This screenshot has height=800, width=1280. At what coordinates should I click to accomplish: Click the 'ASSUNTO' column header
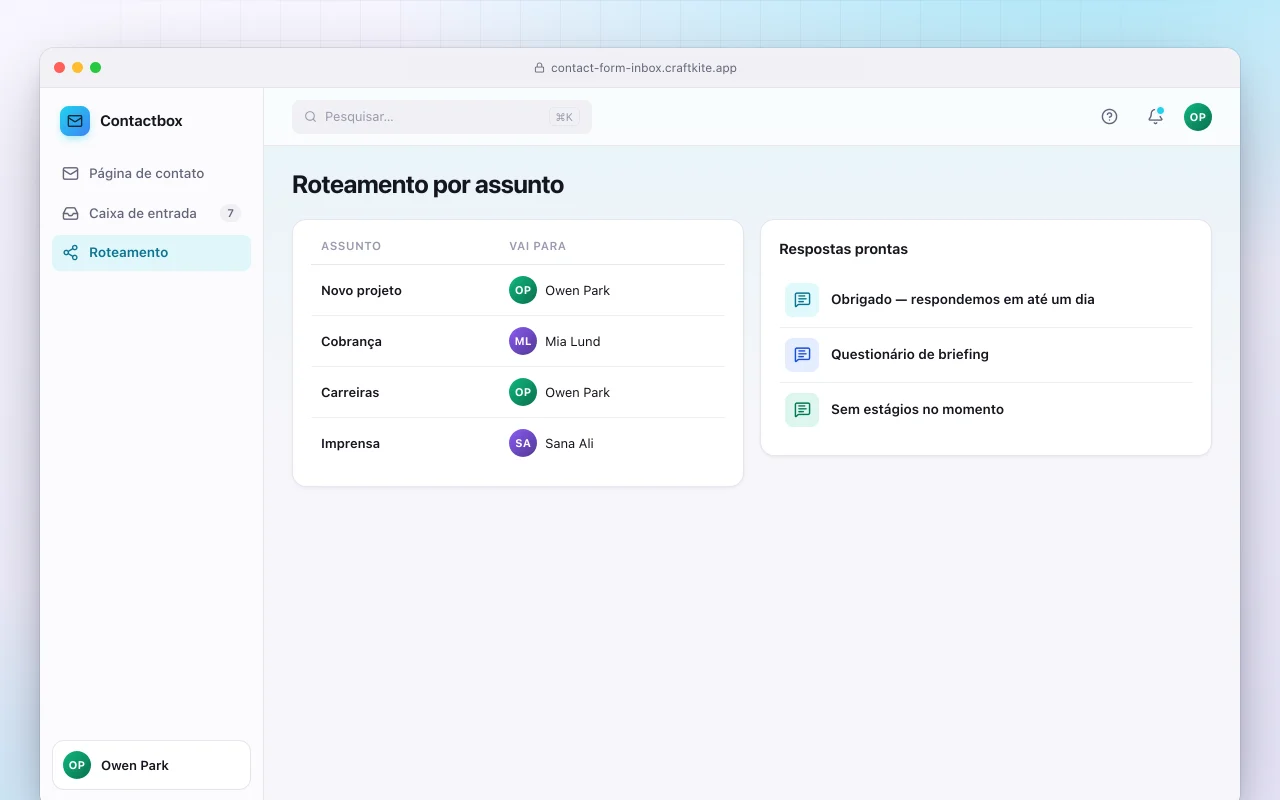(x=351, y=246)
